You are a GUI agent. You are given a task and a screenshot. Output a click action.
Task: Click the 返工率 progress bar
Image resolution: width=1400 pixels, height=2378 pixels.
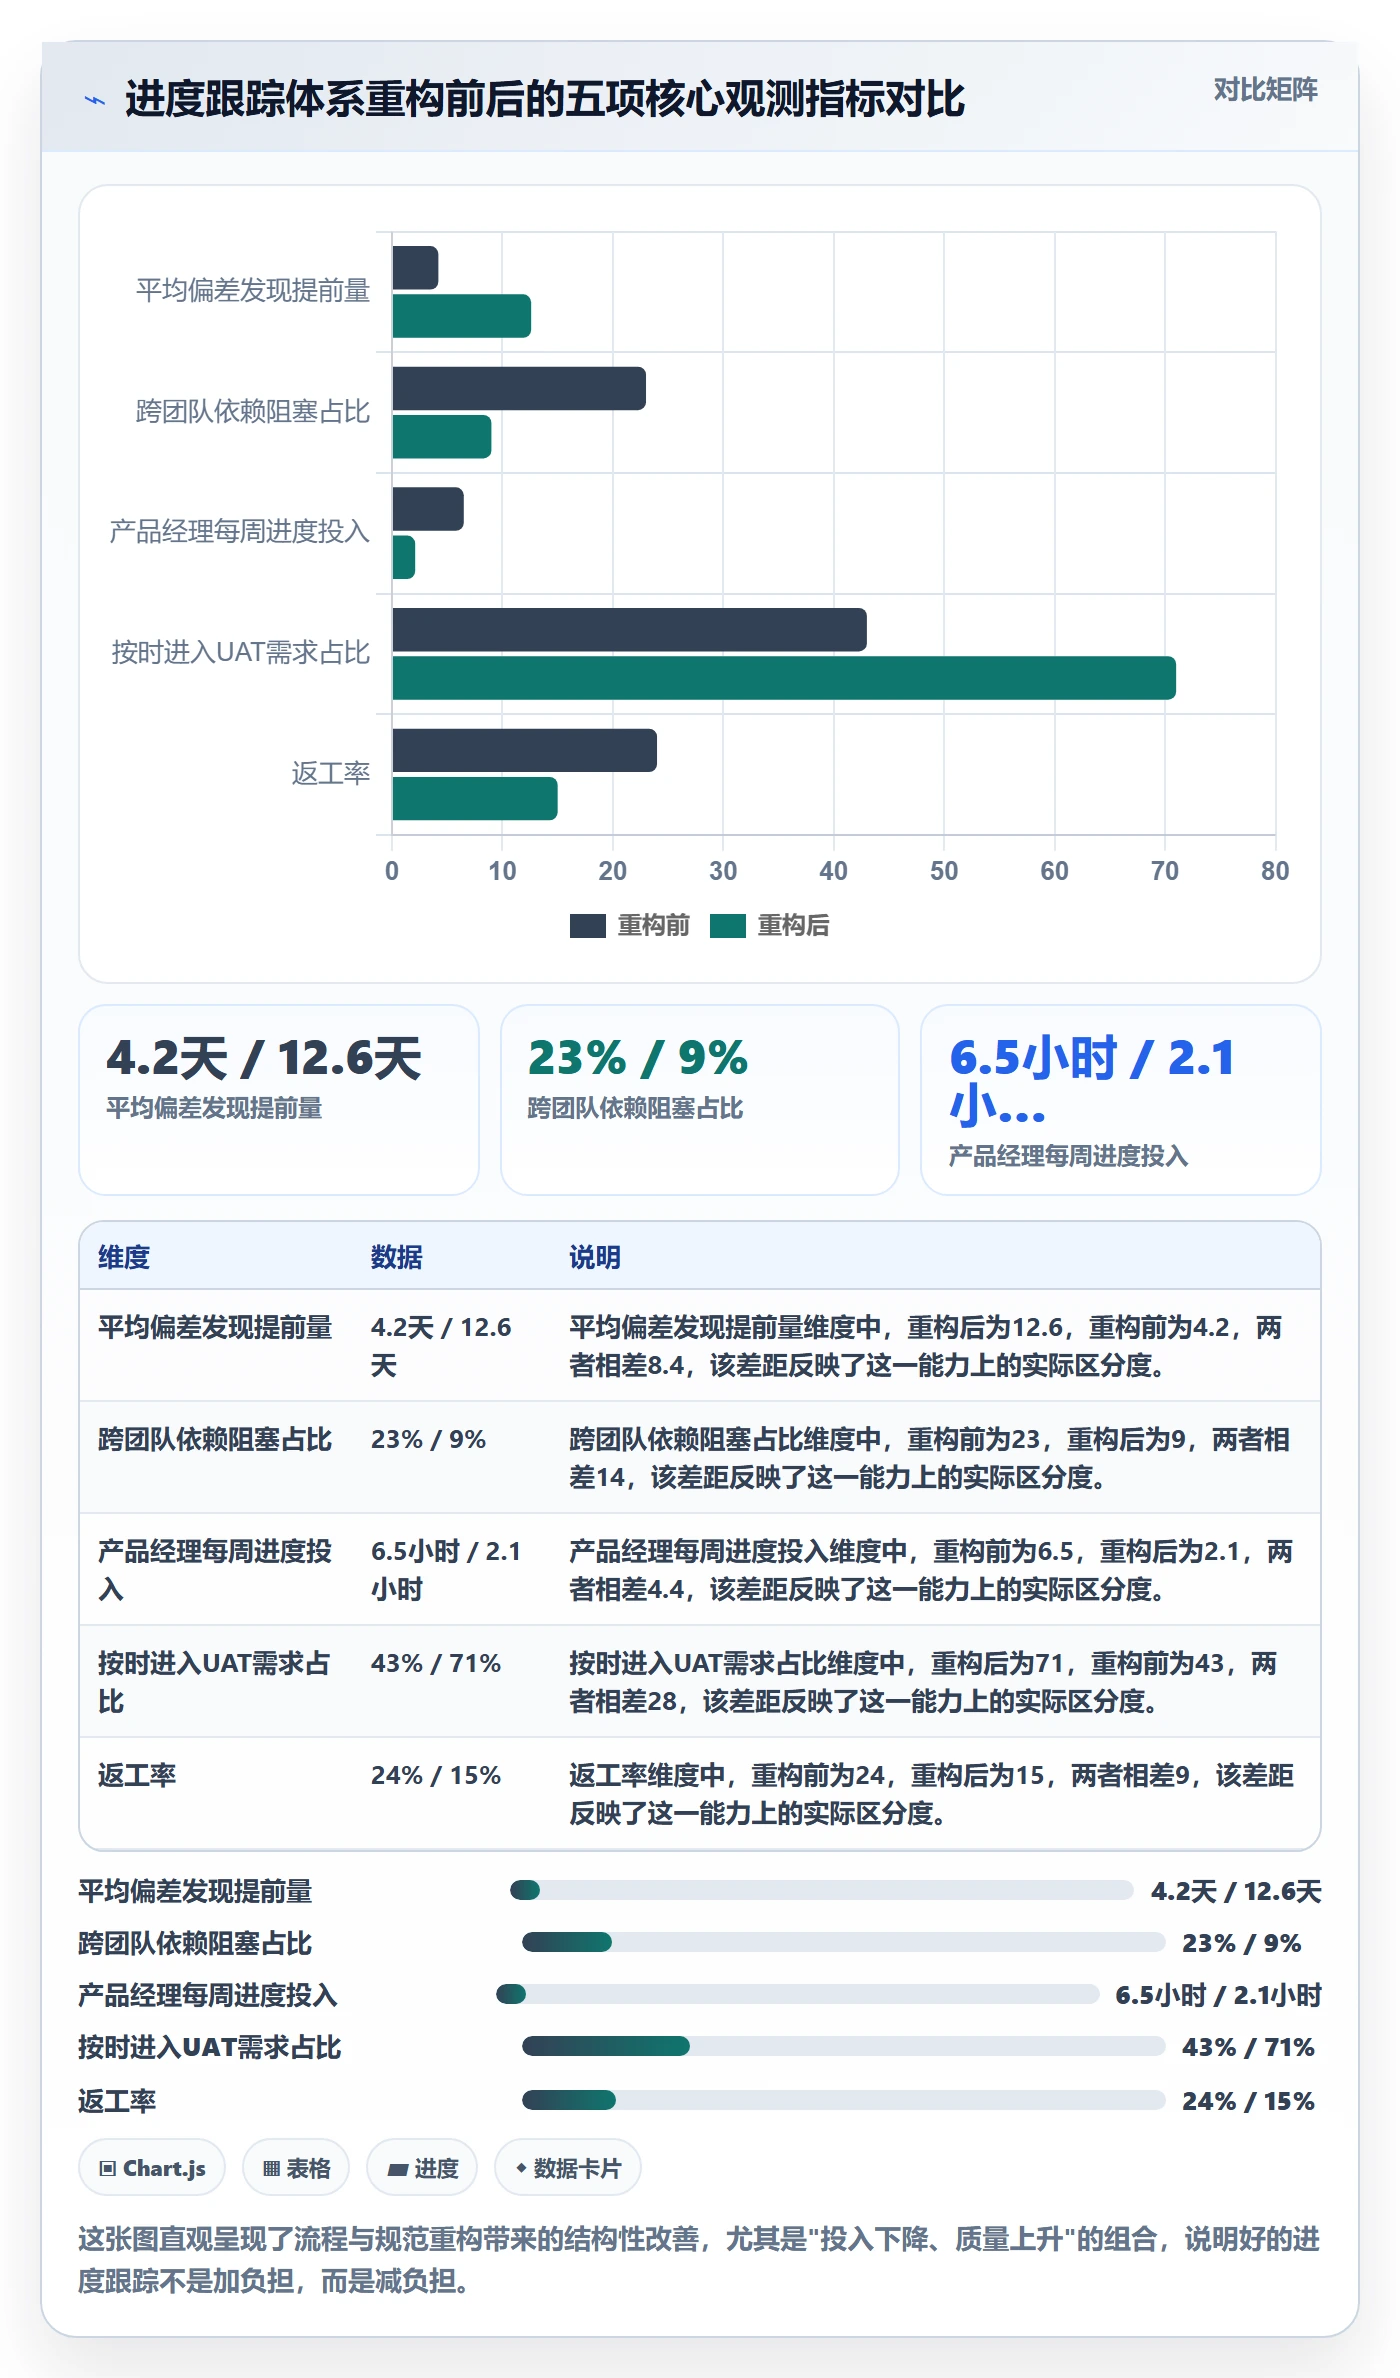(x=843, y=2100)
